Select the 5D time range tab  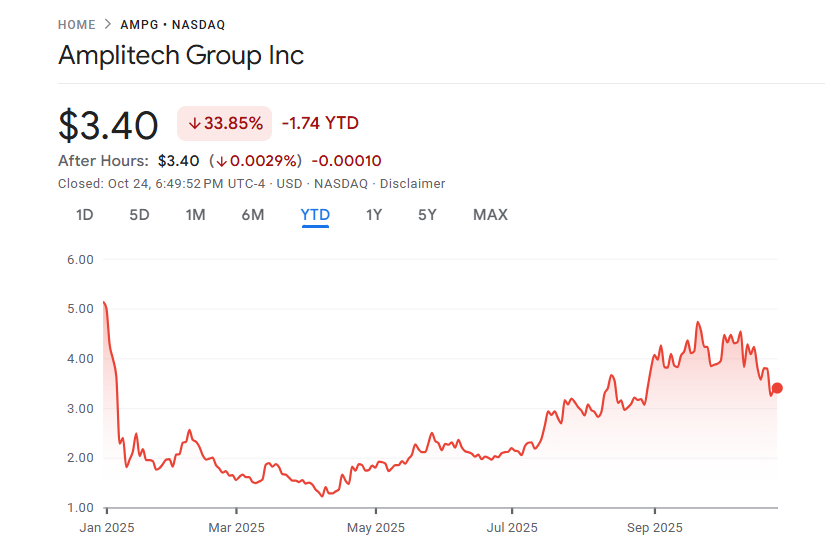pyautogui.click(x=139, y=215)
